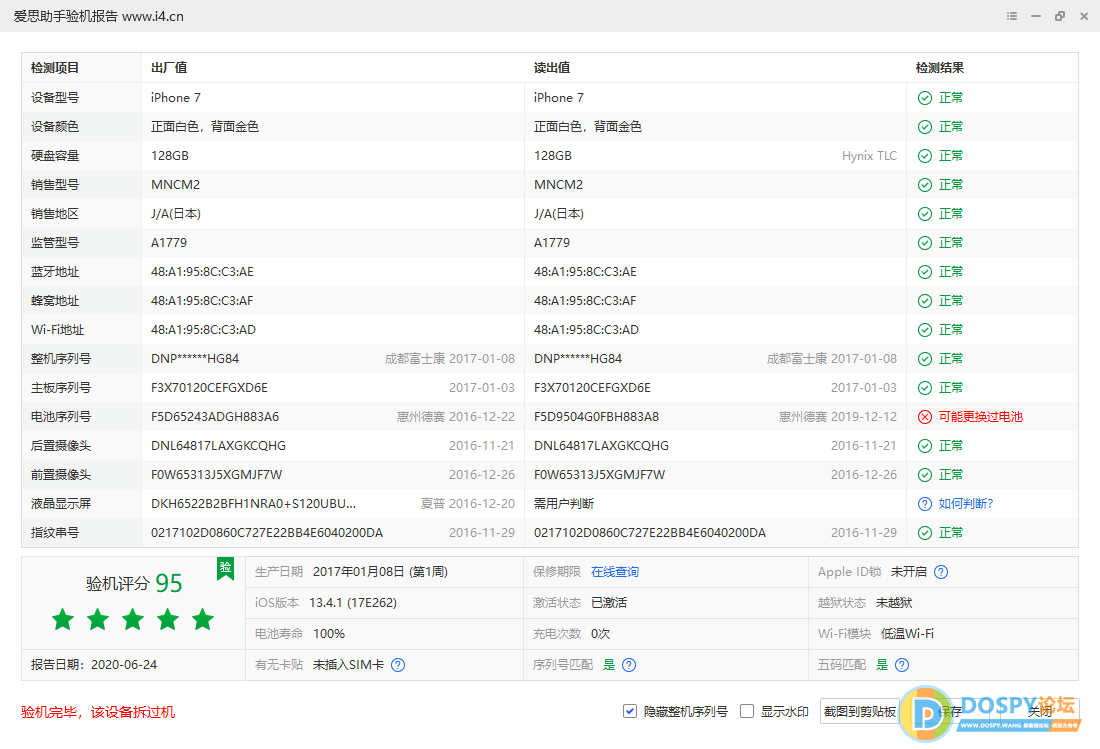The height and width of the screenshot is (749, 1100).
Task: Click iOS version 13.4.1 (17E262)
Action: coord(353,603)
